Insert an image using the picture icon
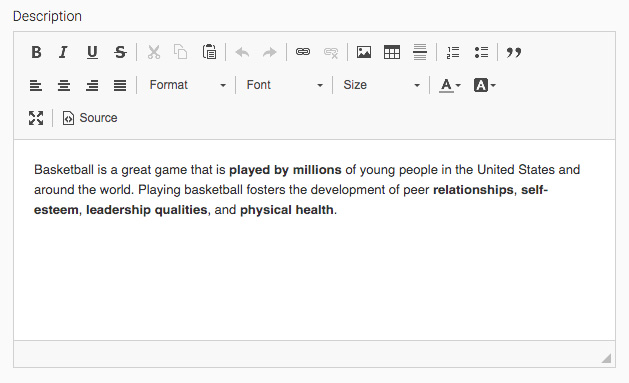Image resolution: width=629 pixels, height=383 pixels. tap(364, 52)
